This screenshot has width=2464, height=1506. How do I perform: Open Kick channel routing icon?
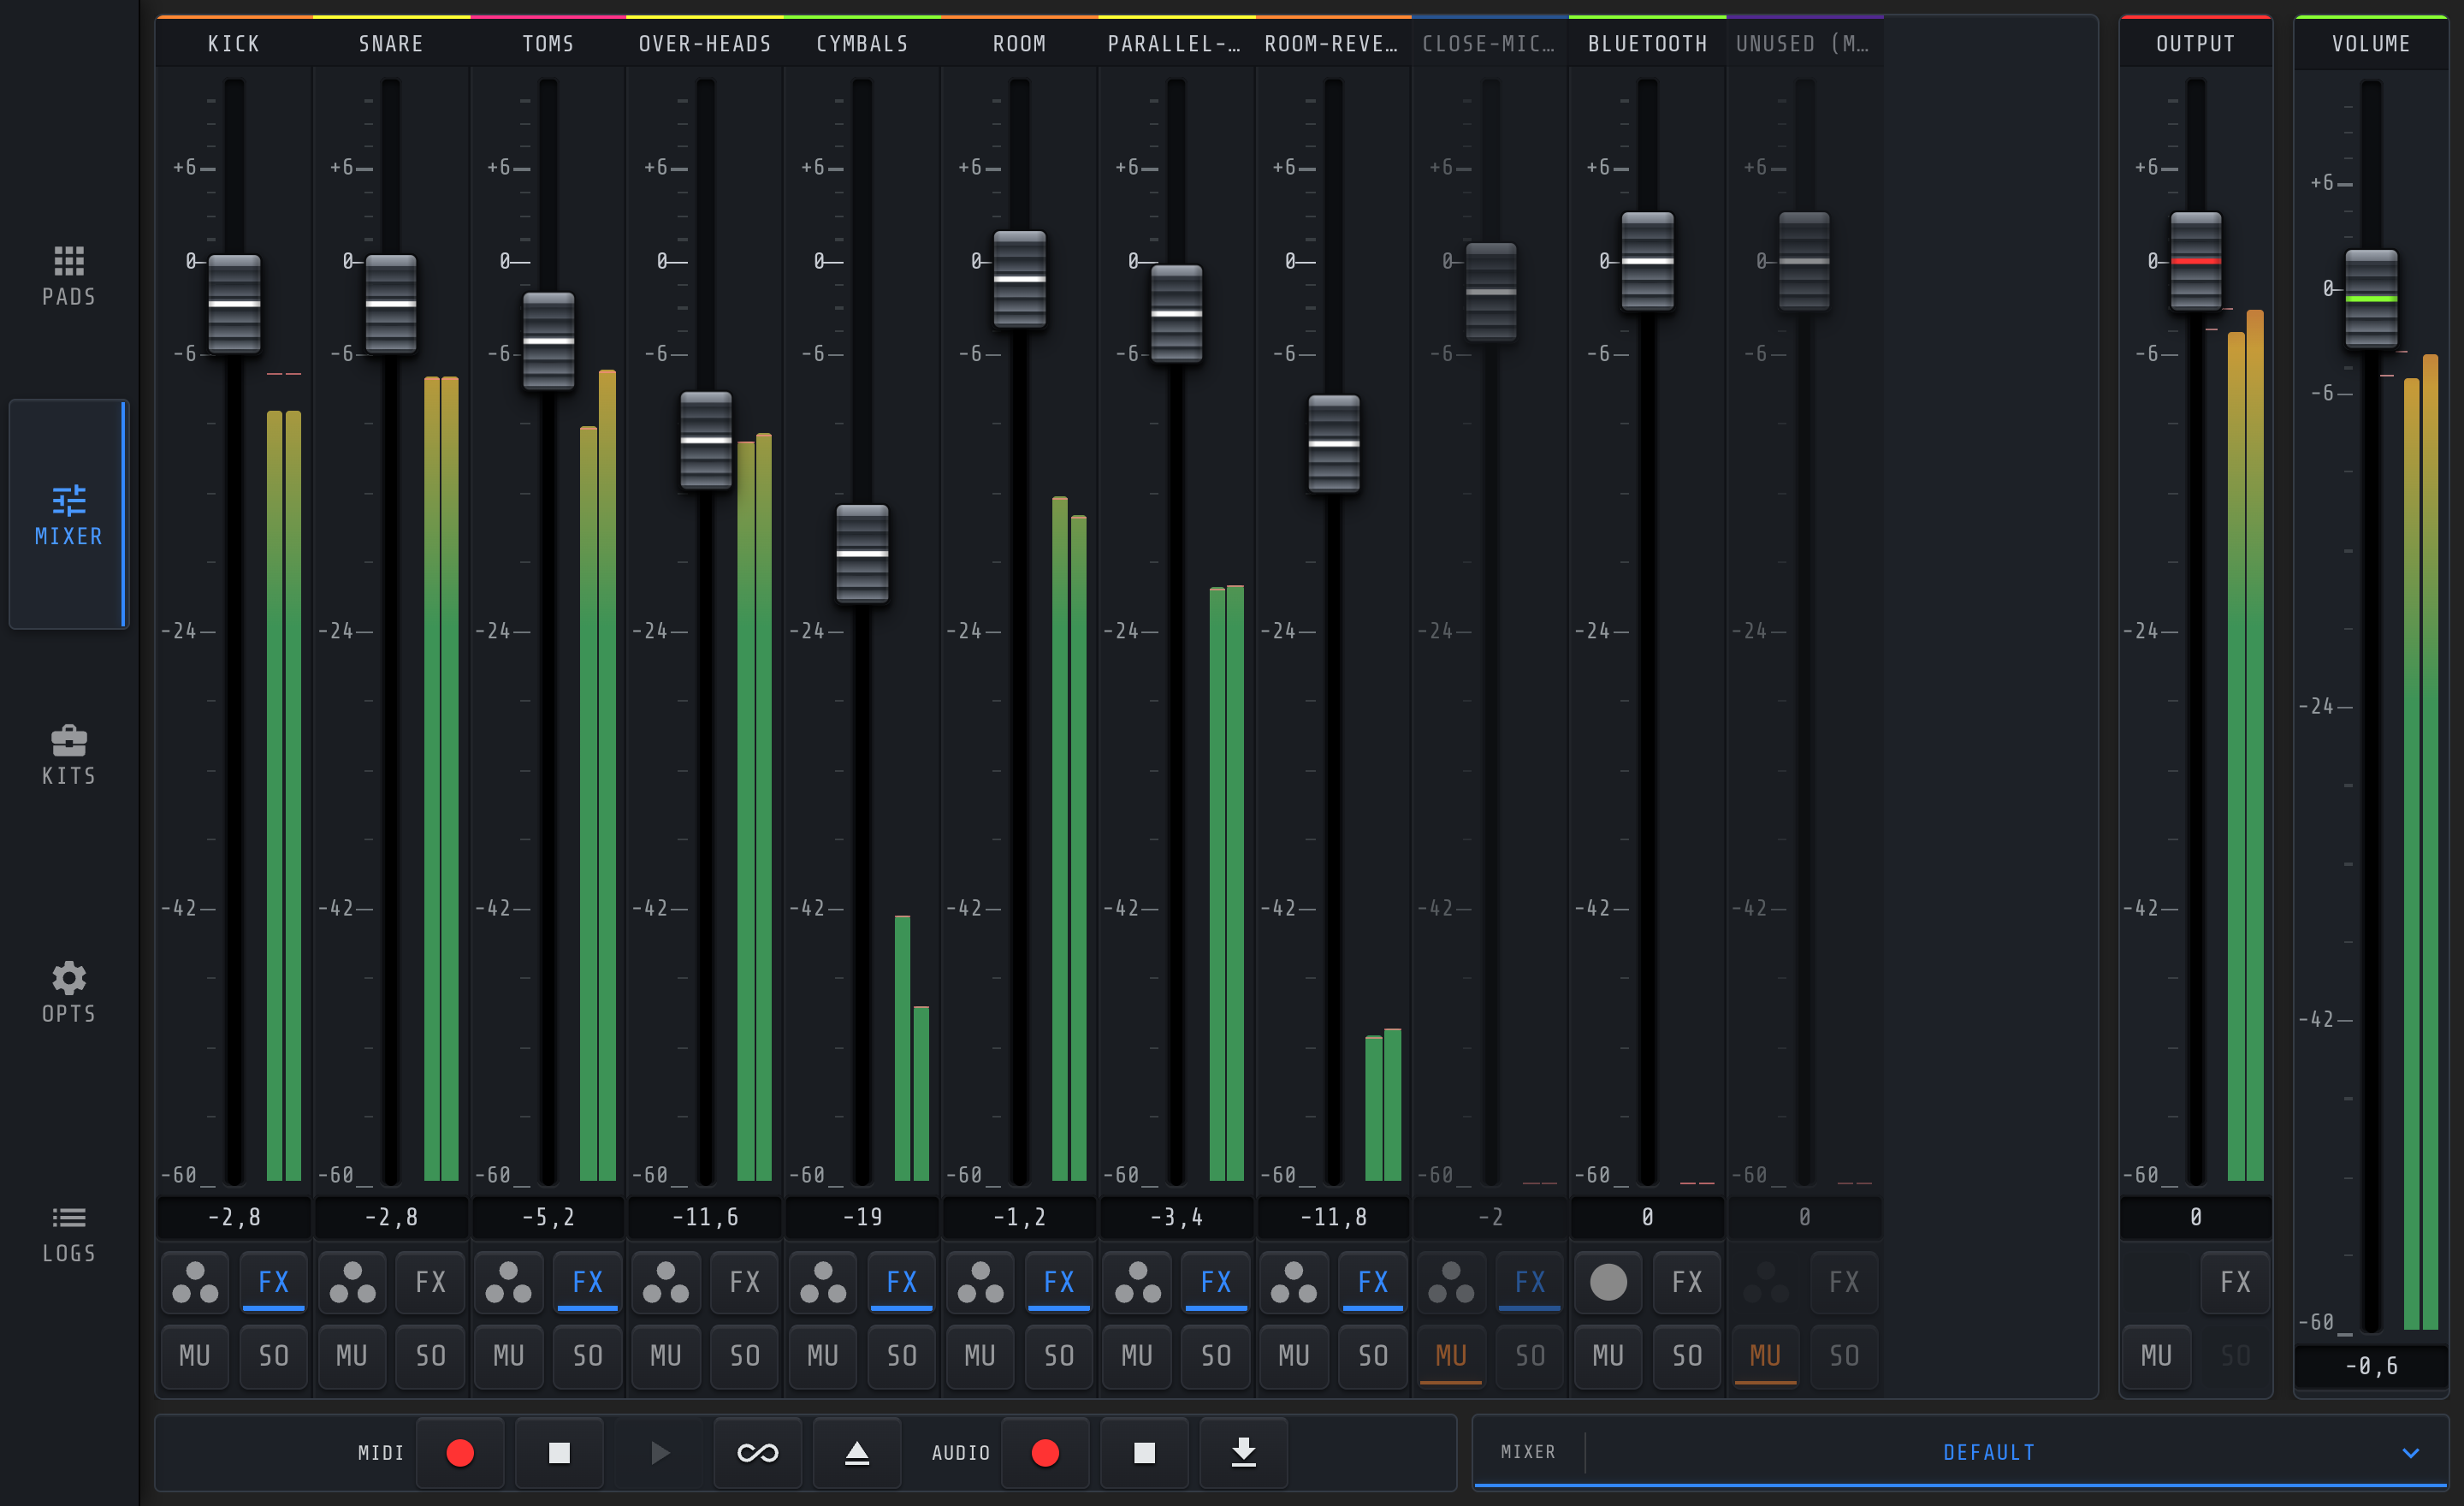(x=195, y=1282)
